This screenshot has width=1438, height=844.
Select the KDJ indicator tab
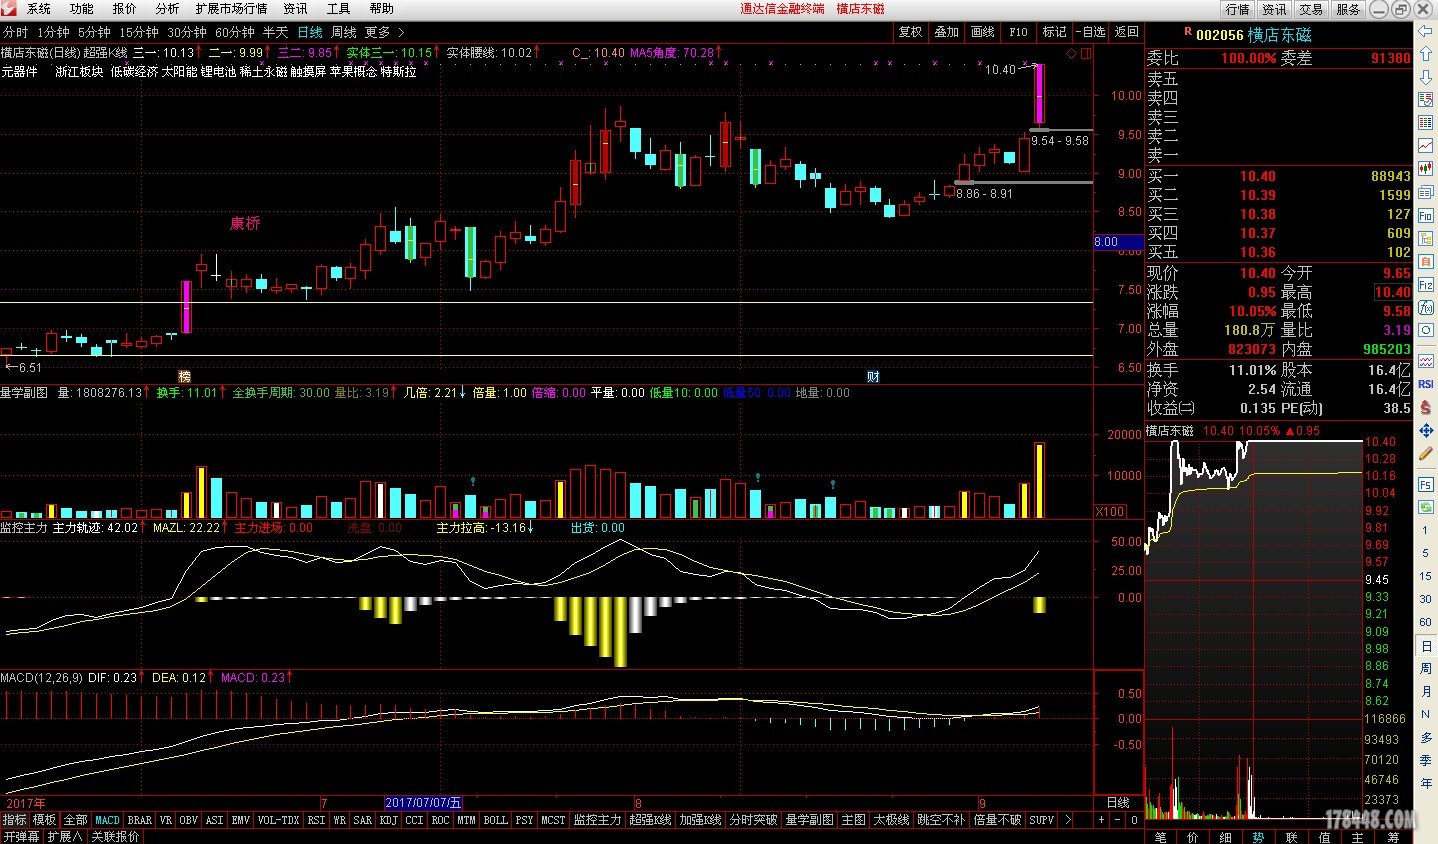click(x=388, y=820)
